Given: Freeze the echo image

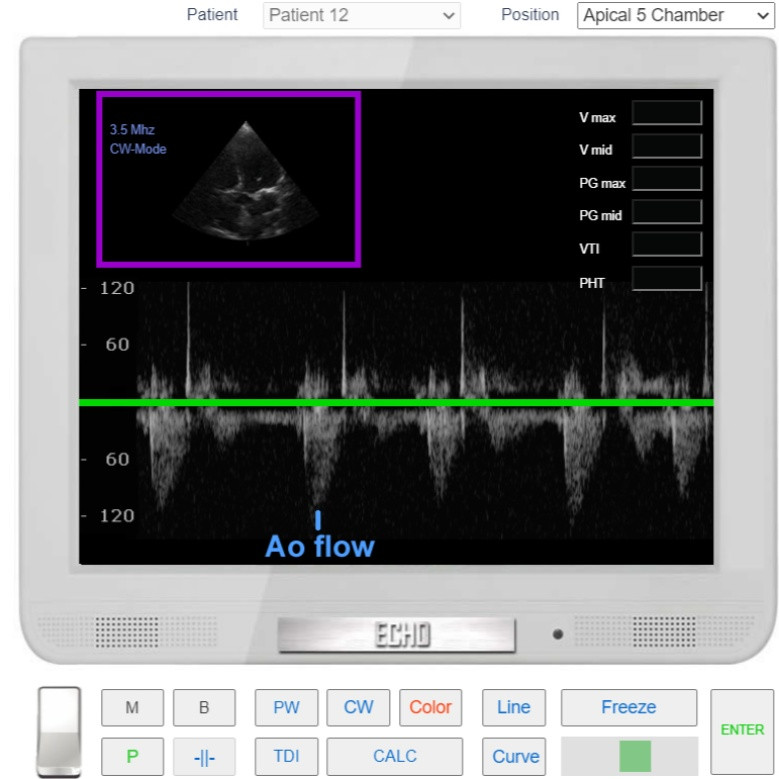Looking at the screenshot, I should [x=629, y=707].
